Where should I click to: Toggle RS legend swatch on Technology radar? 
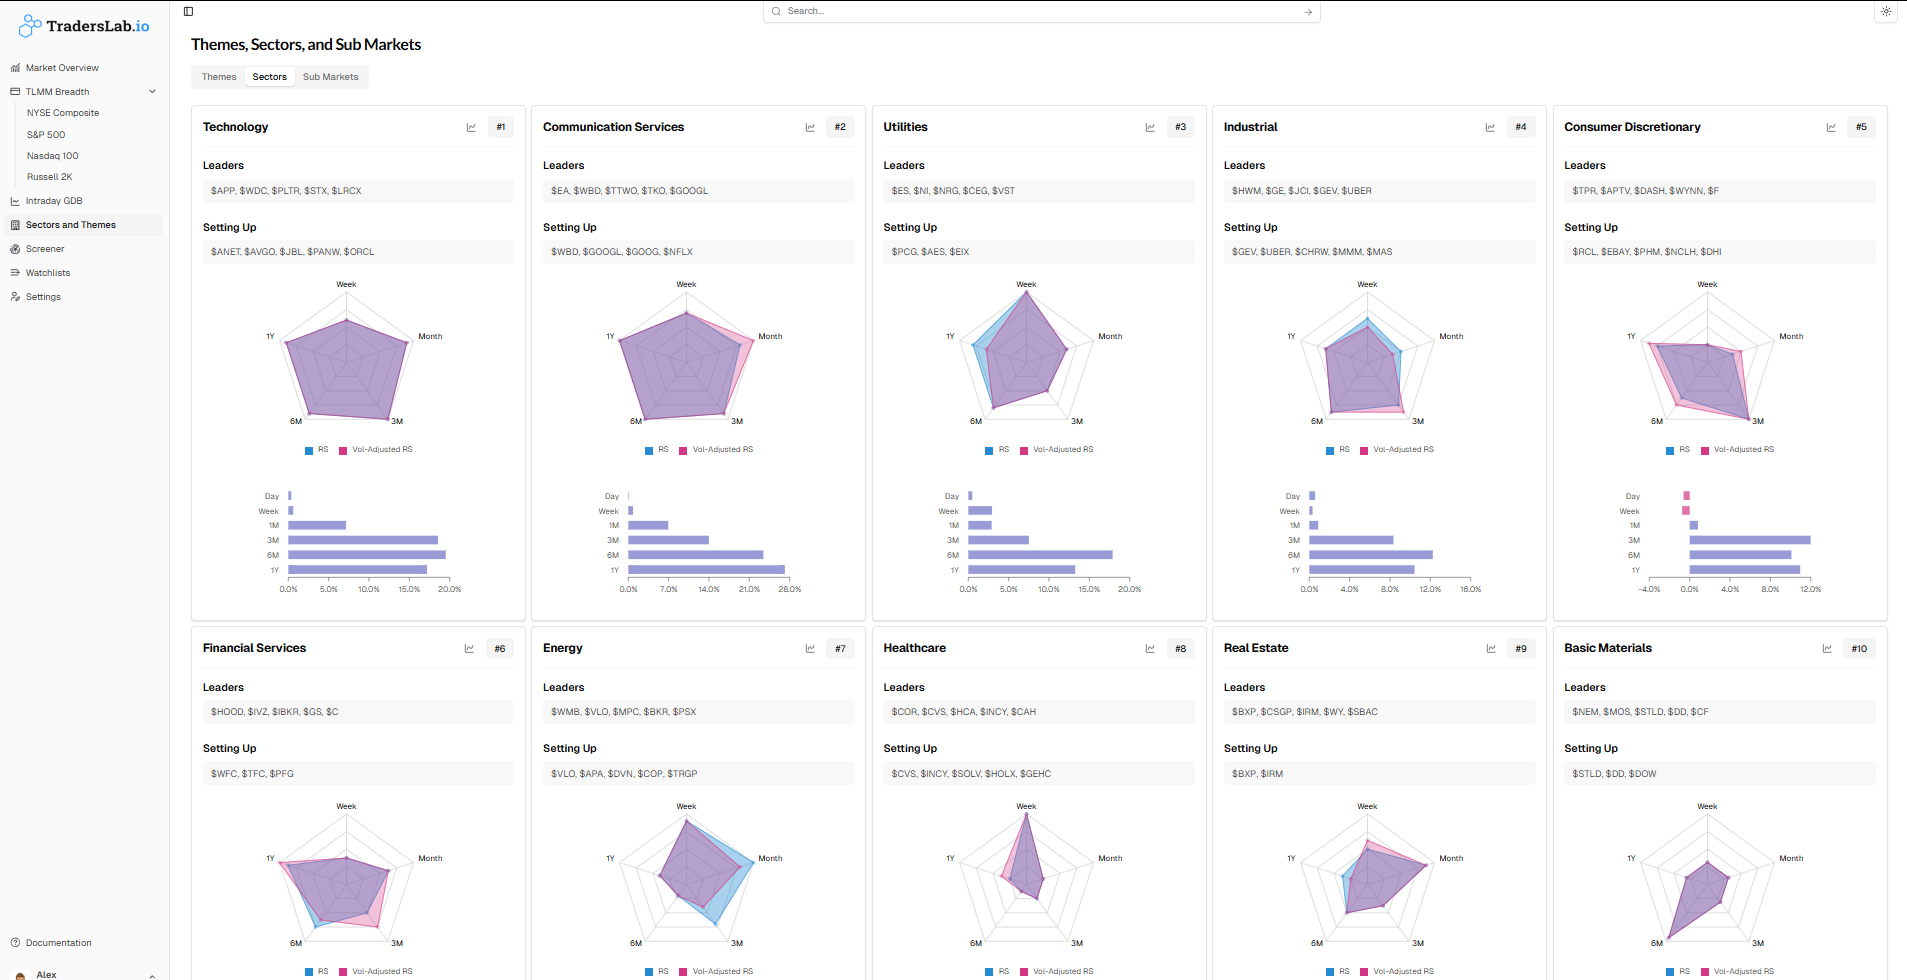[x=309, y=451]
